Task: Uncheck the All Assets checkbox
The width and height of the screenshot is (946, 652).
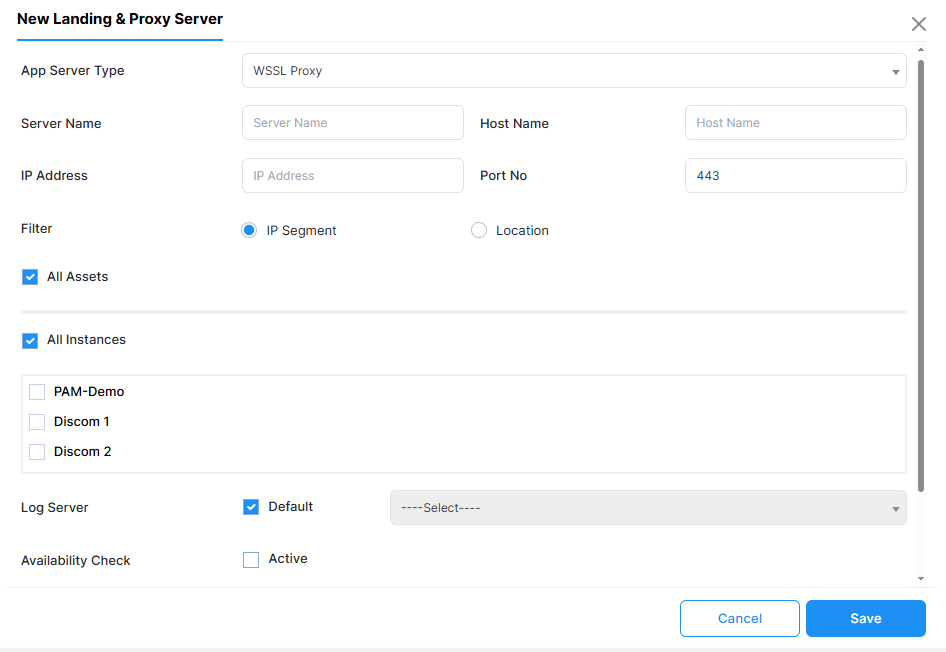Action: [30, 277]
